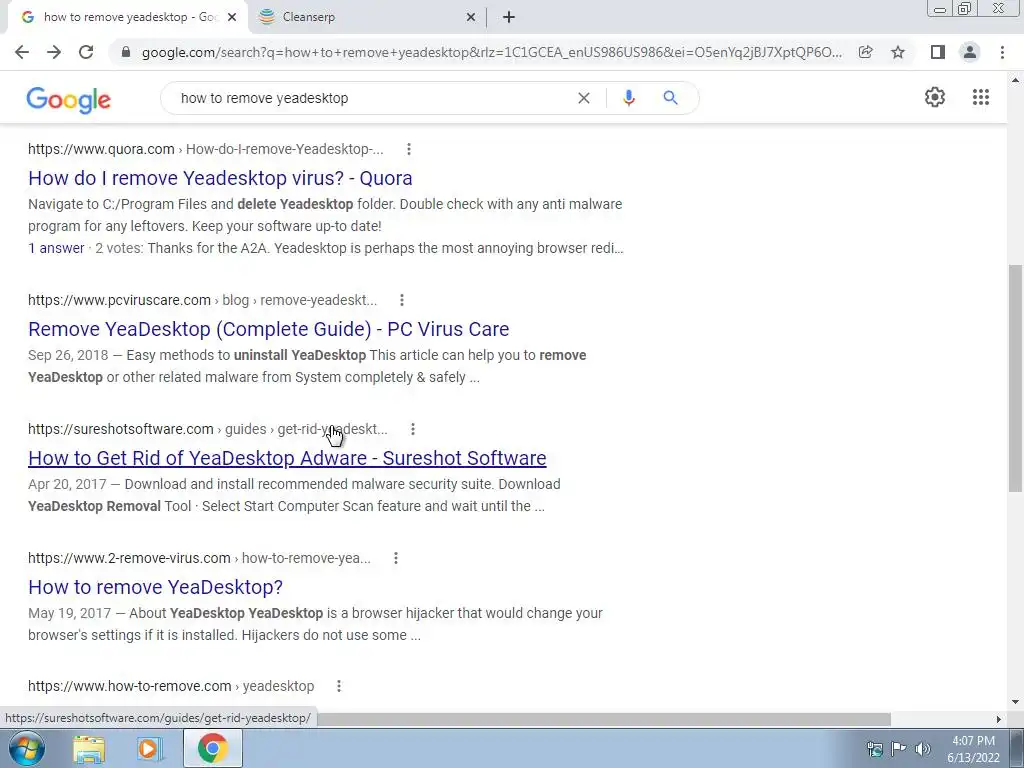Open the Chrome profile avatar
The image size is (1024, 768).
pyautogui.click(x=970, y=52)
